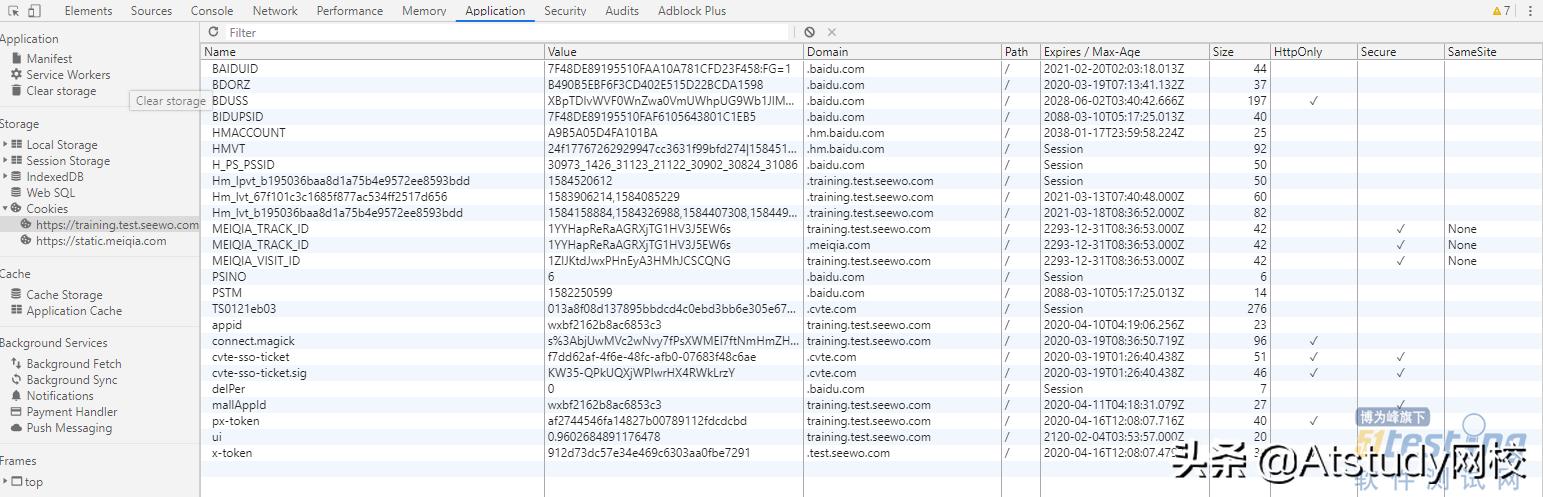Sort by the Value column header
The width and height of the screenshot is (1543, 497).
pos(674,51)
